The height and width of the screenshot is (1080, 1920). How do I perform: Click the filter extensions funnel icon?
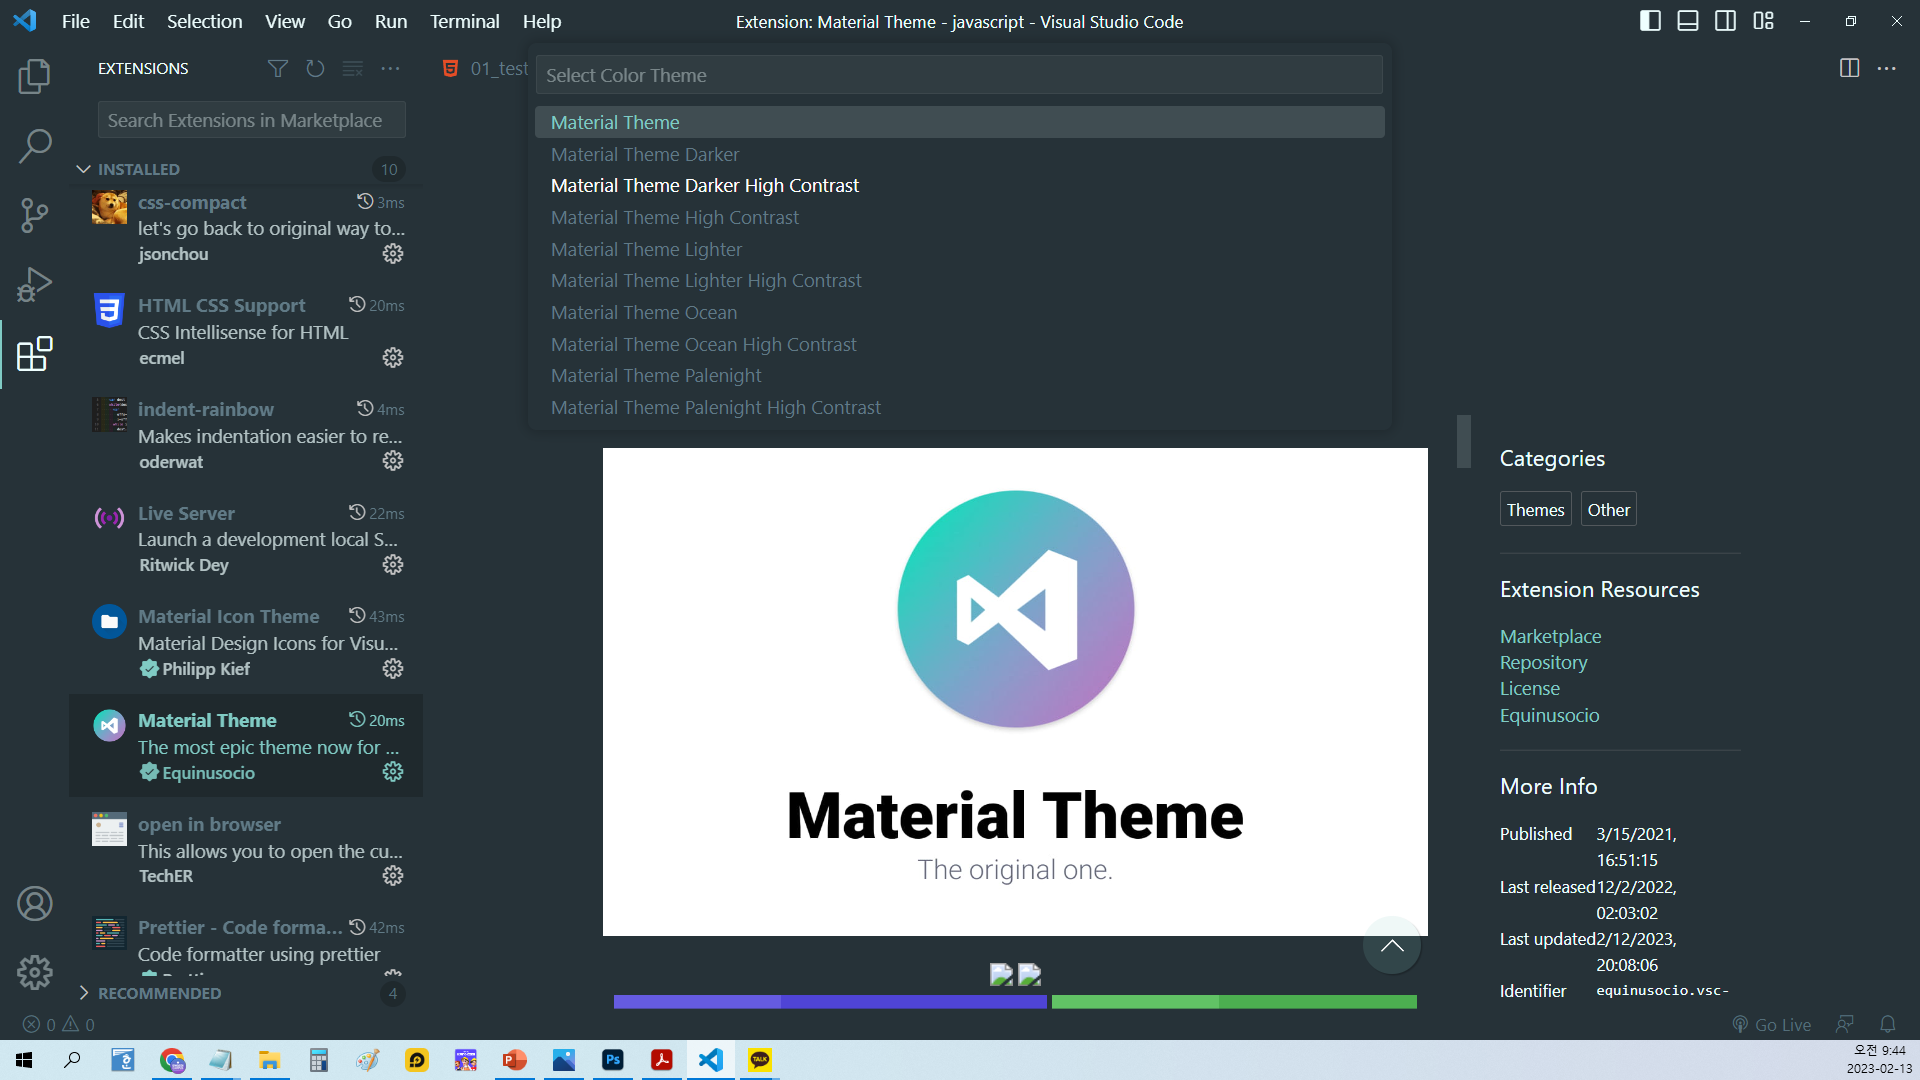[x=278, y=68]
